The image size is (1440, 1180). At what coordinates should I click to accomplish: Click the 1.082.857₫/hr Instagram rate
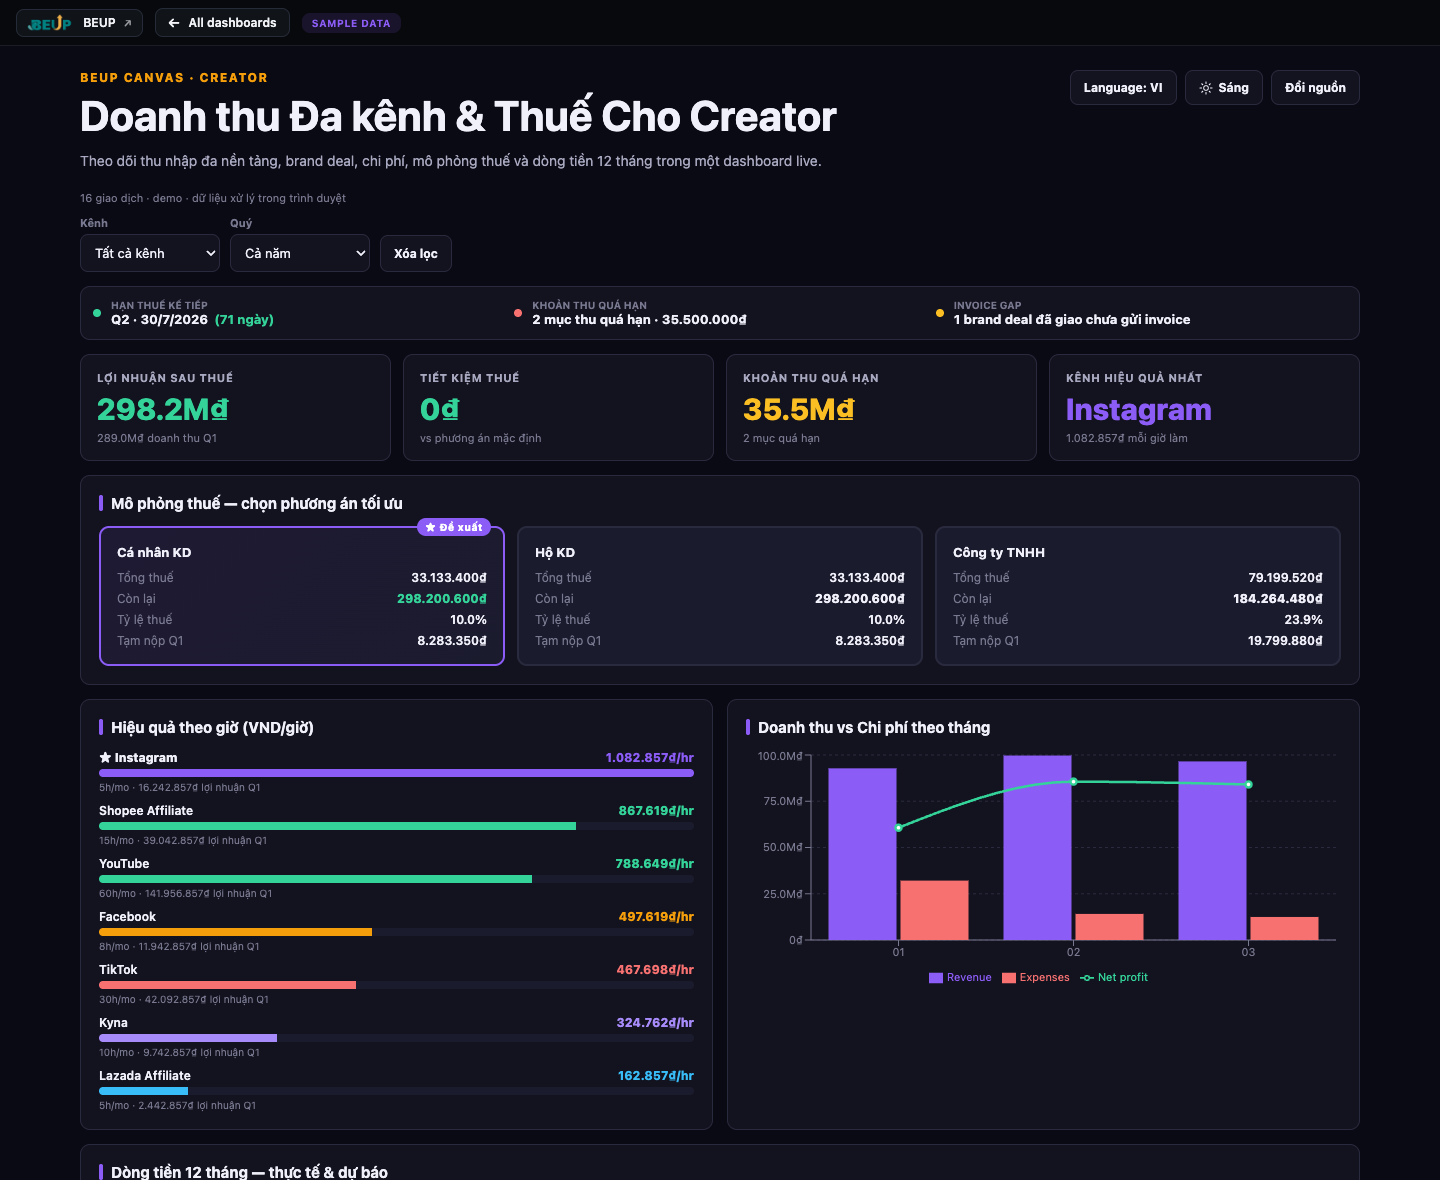click(x=650, y=758)
